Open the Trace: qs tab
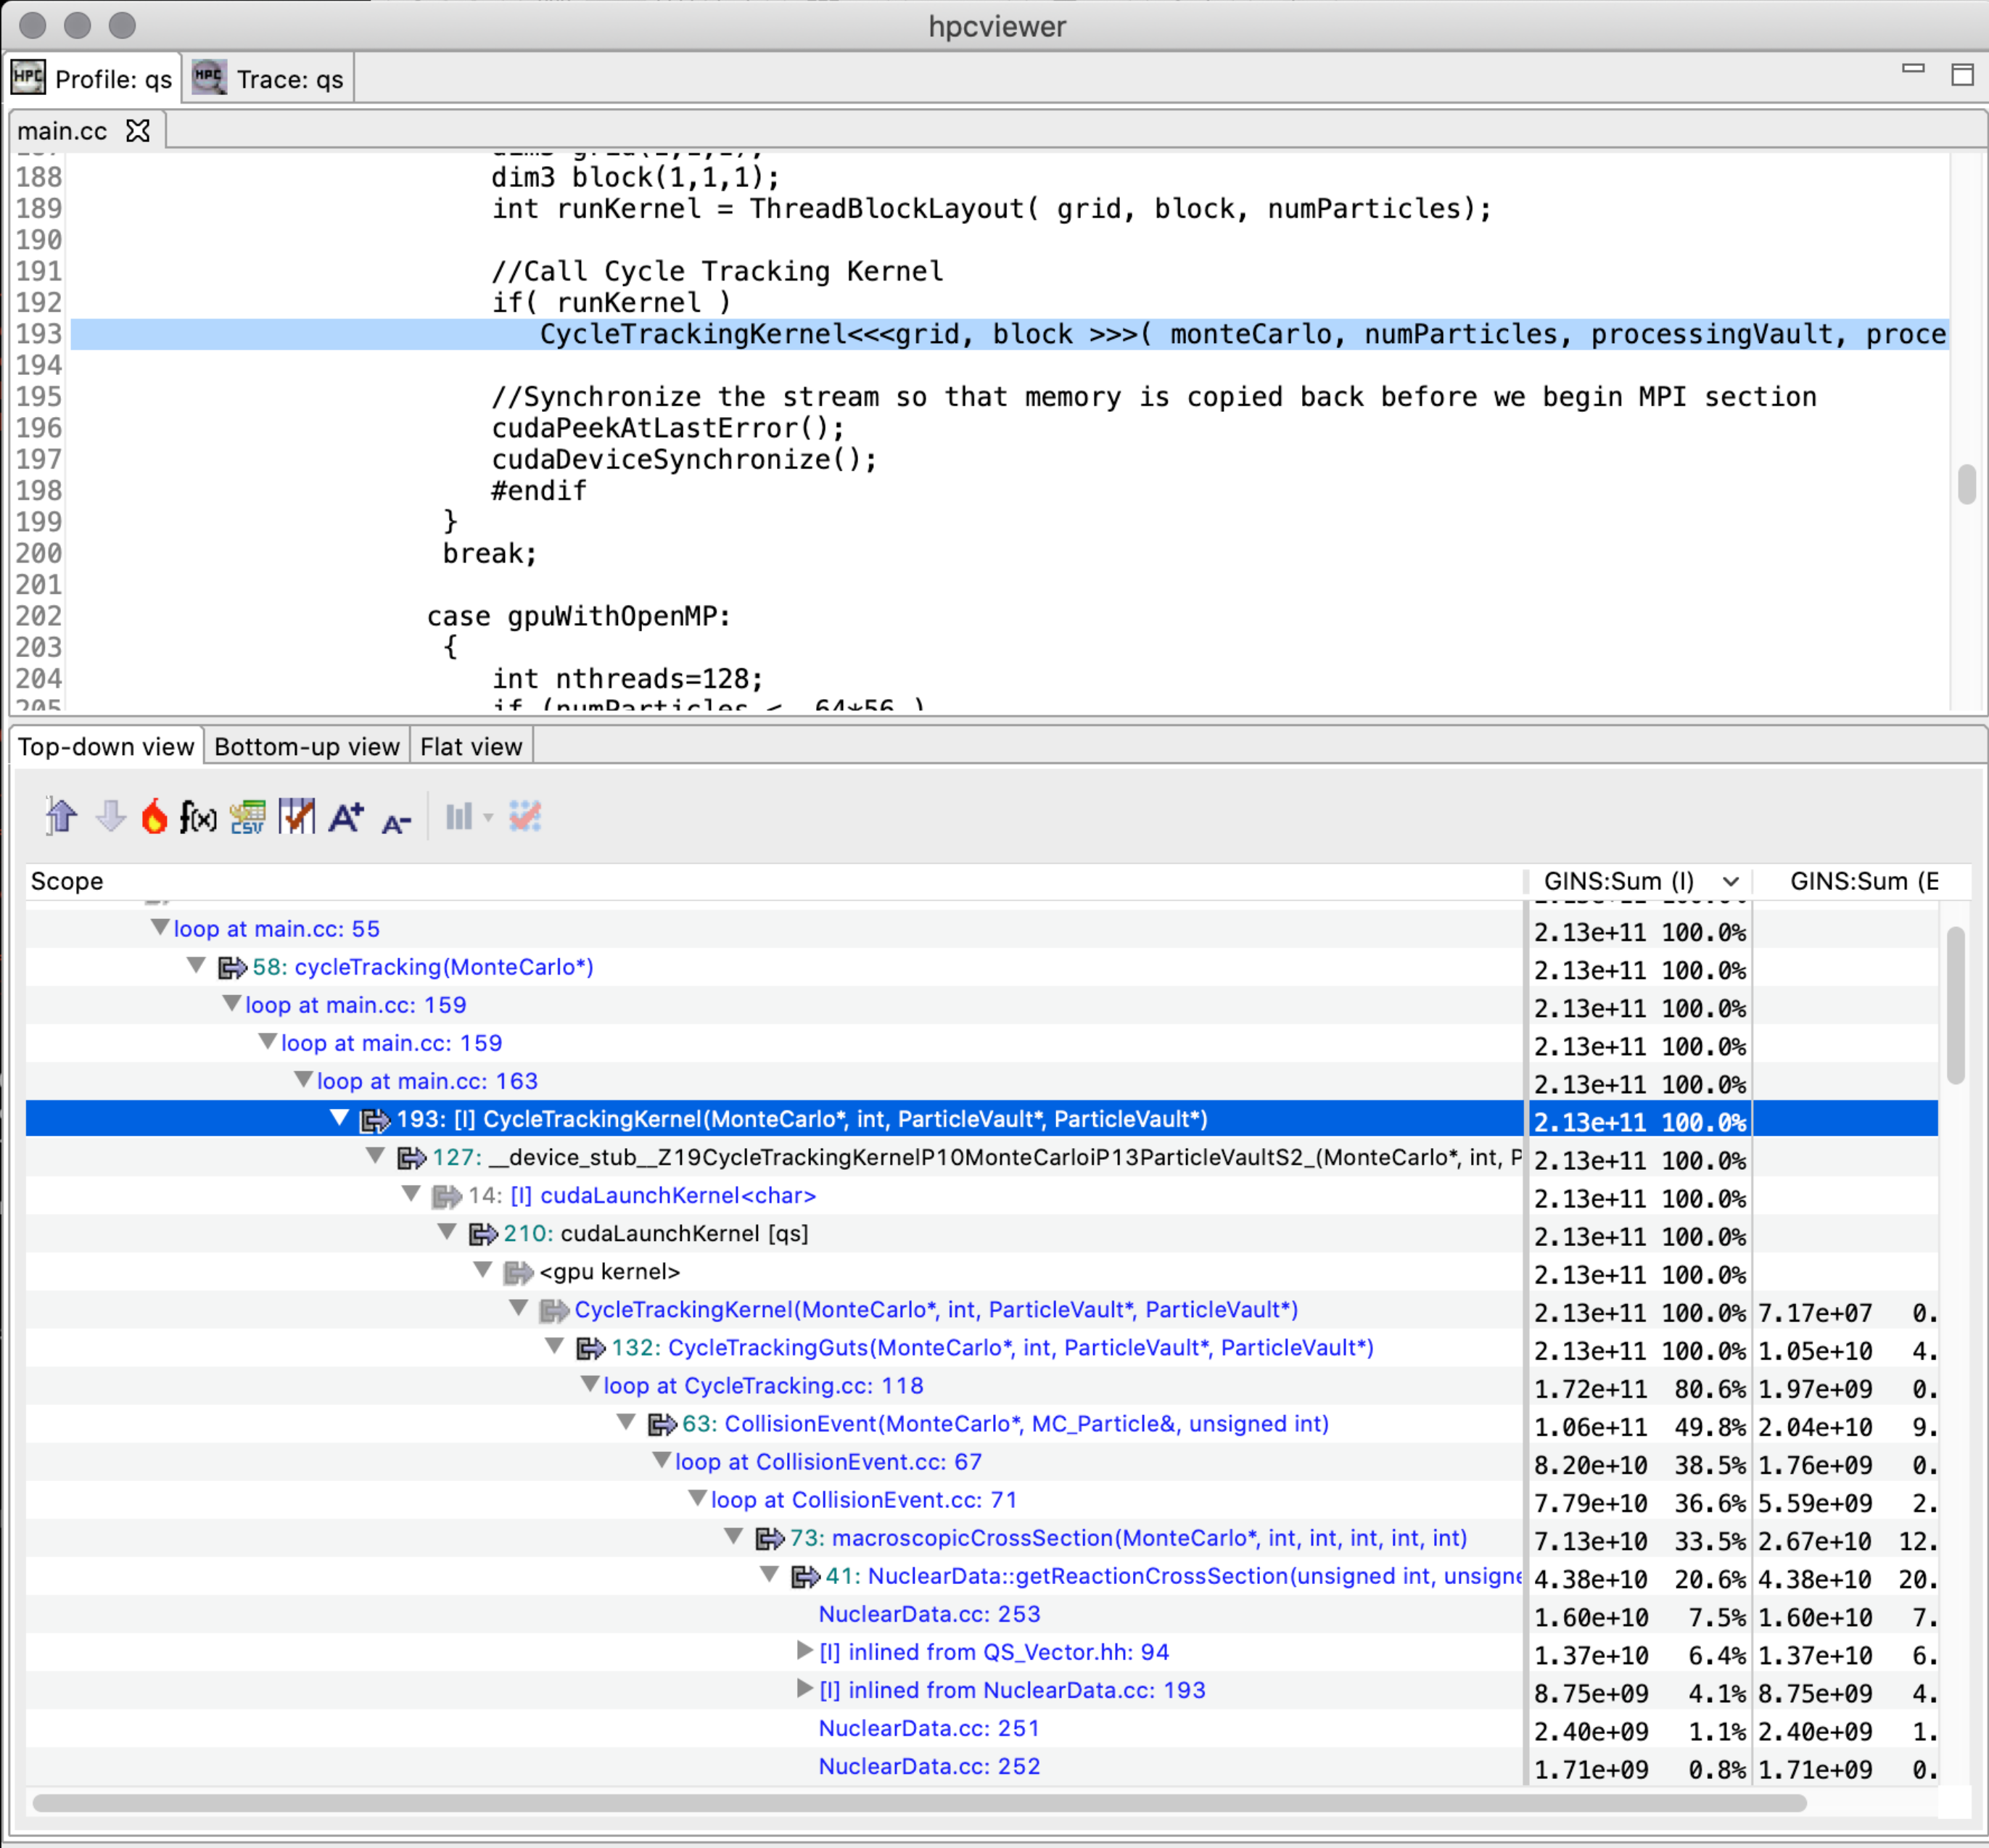 (270, 79)
